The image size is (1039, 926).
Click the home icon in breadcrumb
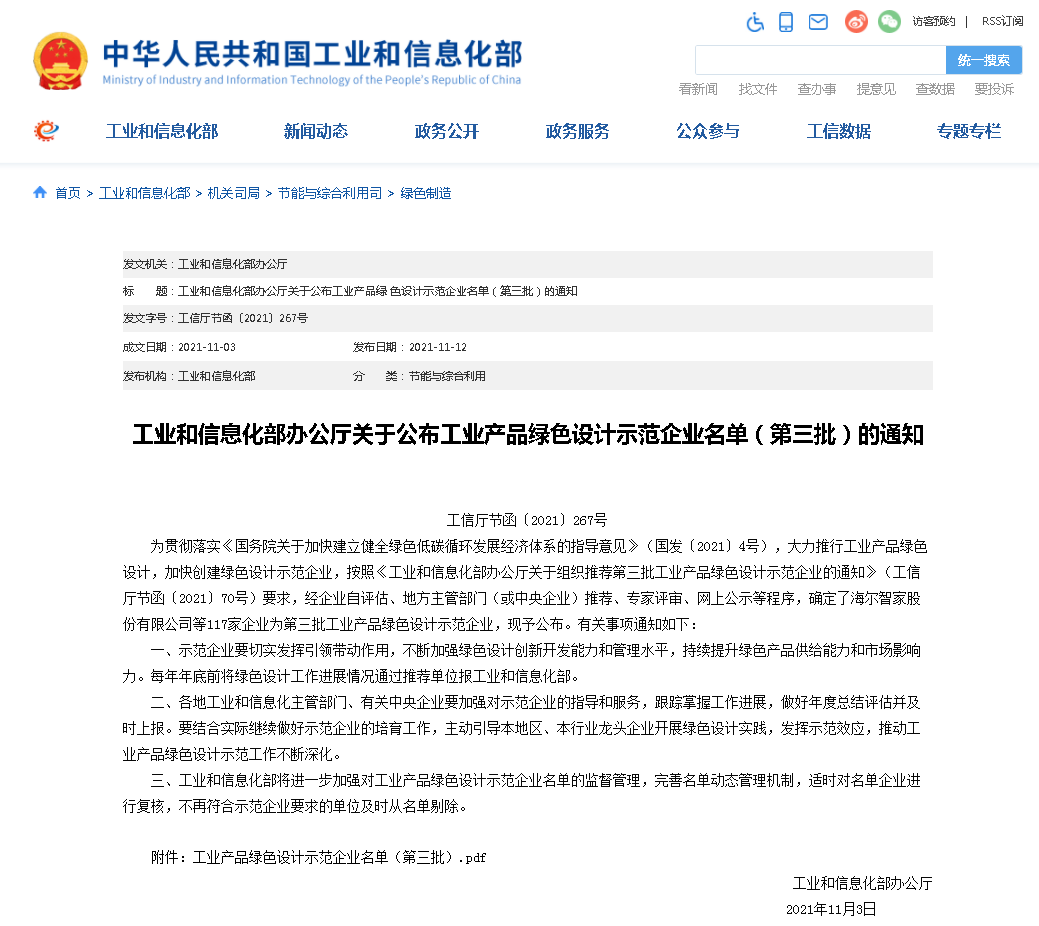(x=40, y=192)
